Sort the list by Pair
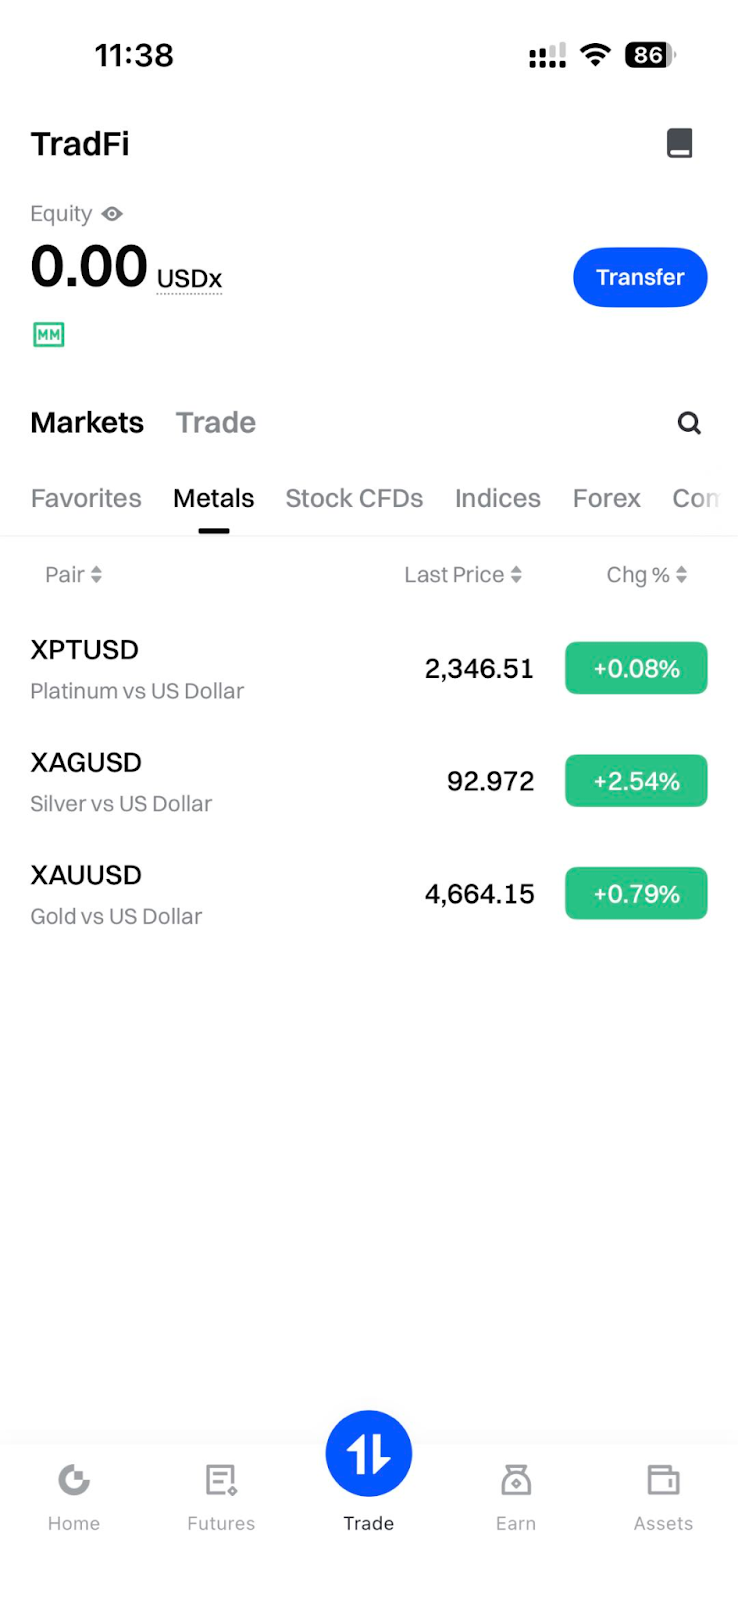Screen dimensions: 738x1600 pos(74,575)
